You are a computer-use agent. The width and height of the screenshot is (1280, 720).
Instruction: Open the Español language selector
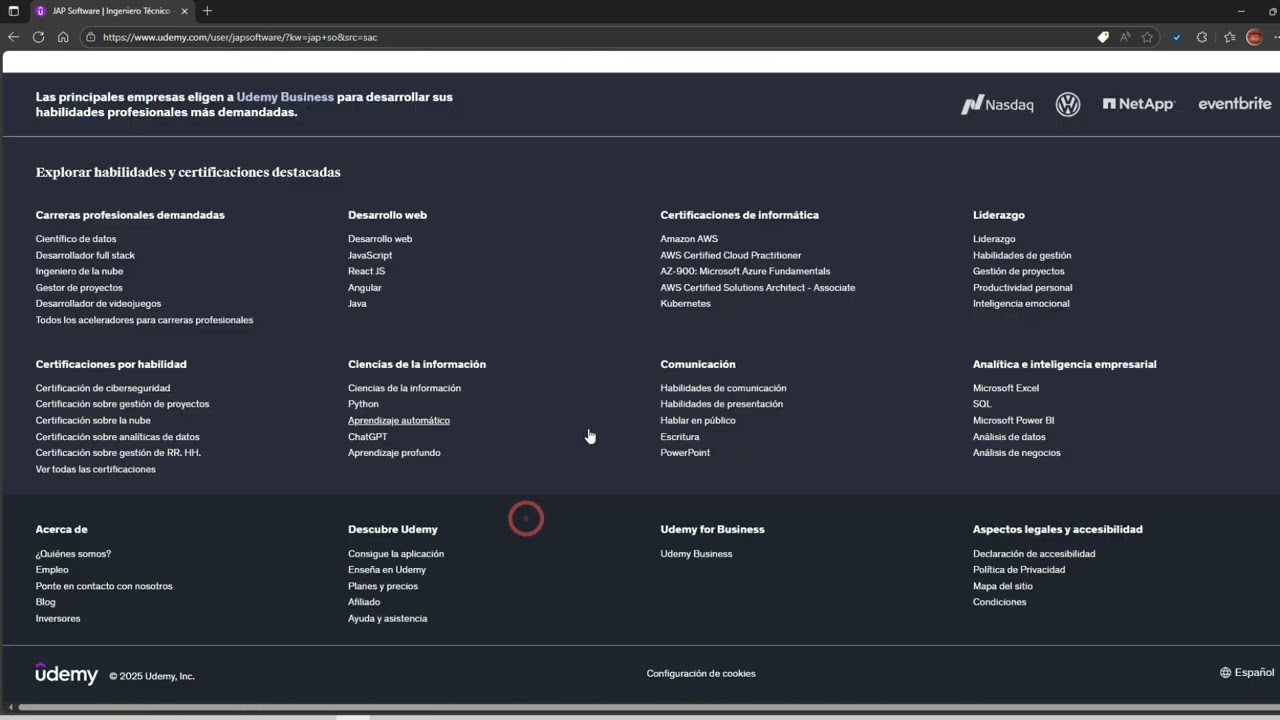(1247, 673)
